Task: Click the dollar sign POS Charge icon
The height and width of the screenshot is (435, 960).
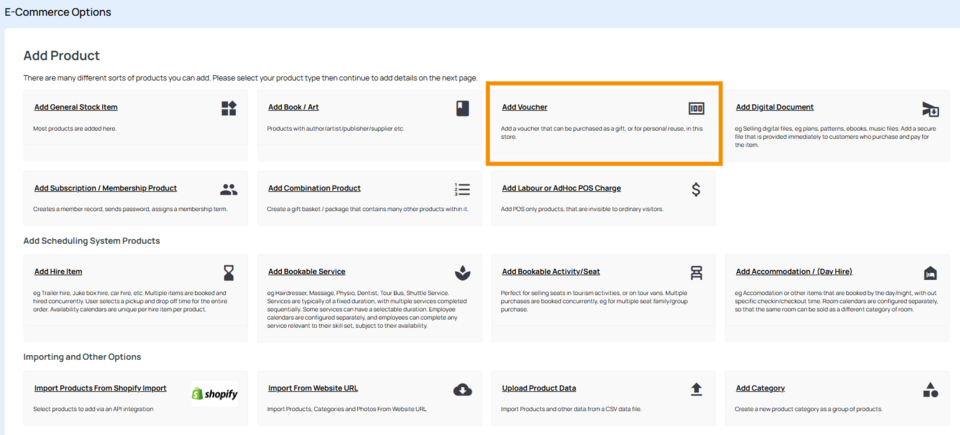Action: tap(696, 189)
